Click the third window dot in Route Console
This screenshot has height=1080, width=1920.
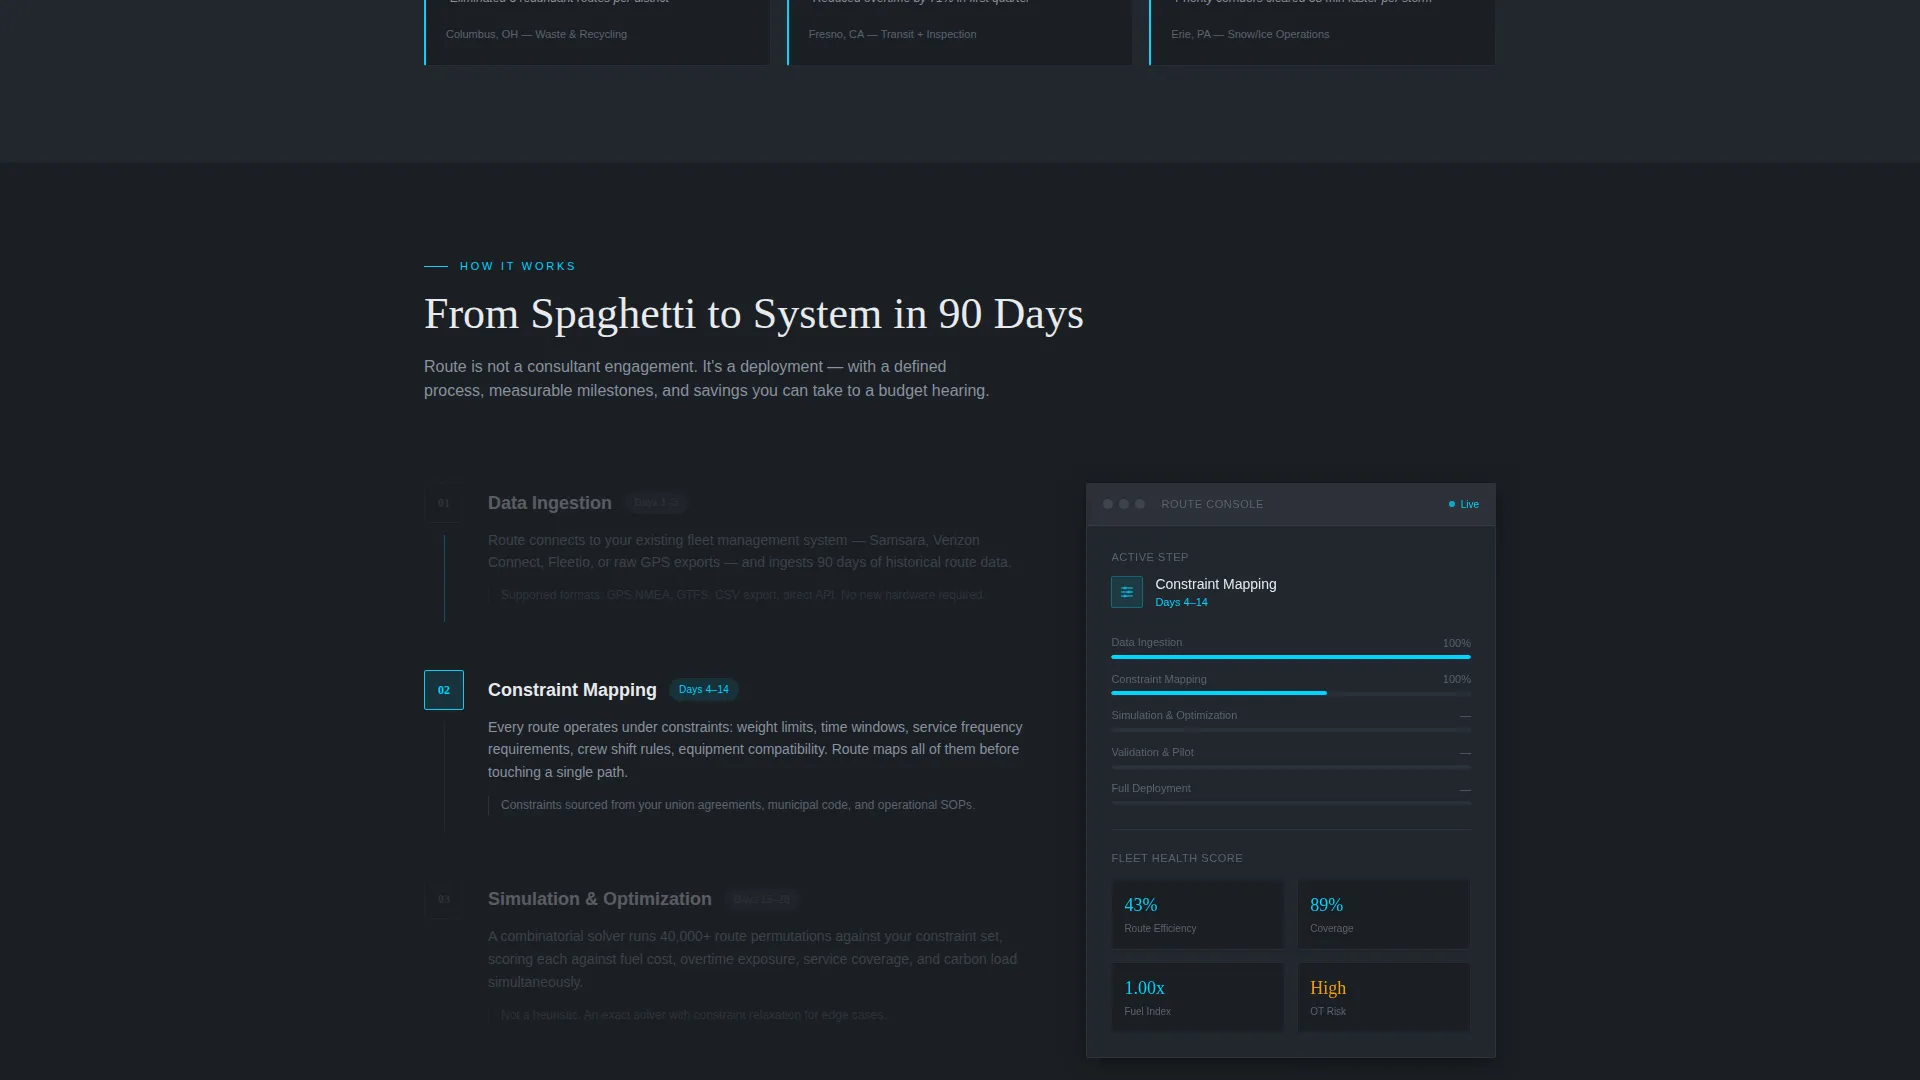click(1140, 504)
